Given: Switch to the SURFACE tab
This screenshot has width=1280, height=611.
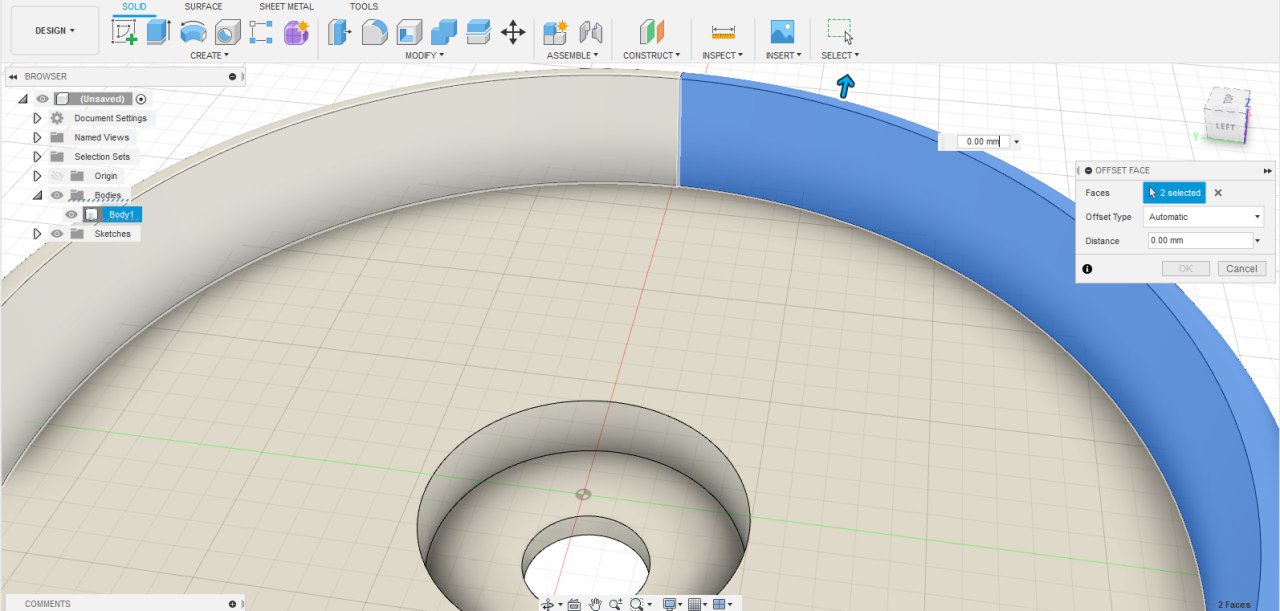Looking at the screenshot, I should [204, 7].
